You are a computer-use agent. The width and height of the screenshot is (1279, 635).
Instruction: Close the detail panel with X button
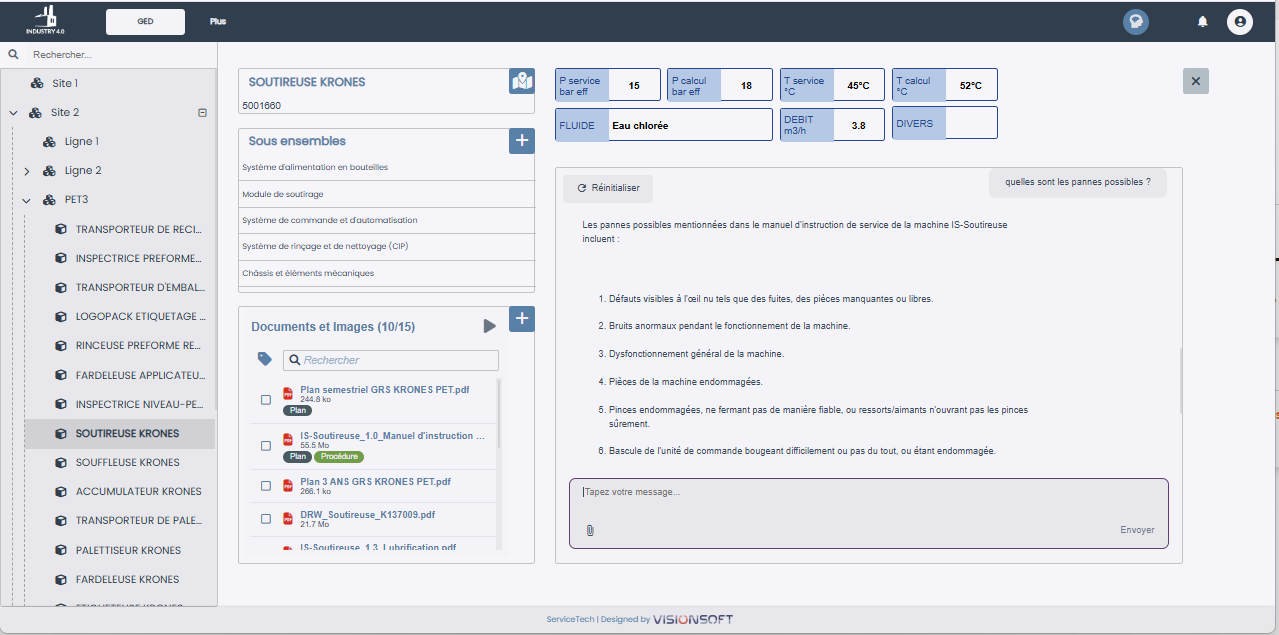point(1196,81)
